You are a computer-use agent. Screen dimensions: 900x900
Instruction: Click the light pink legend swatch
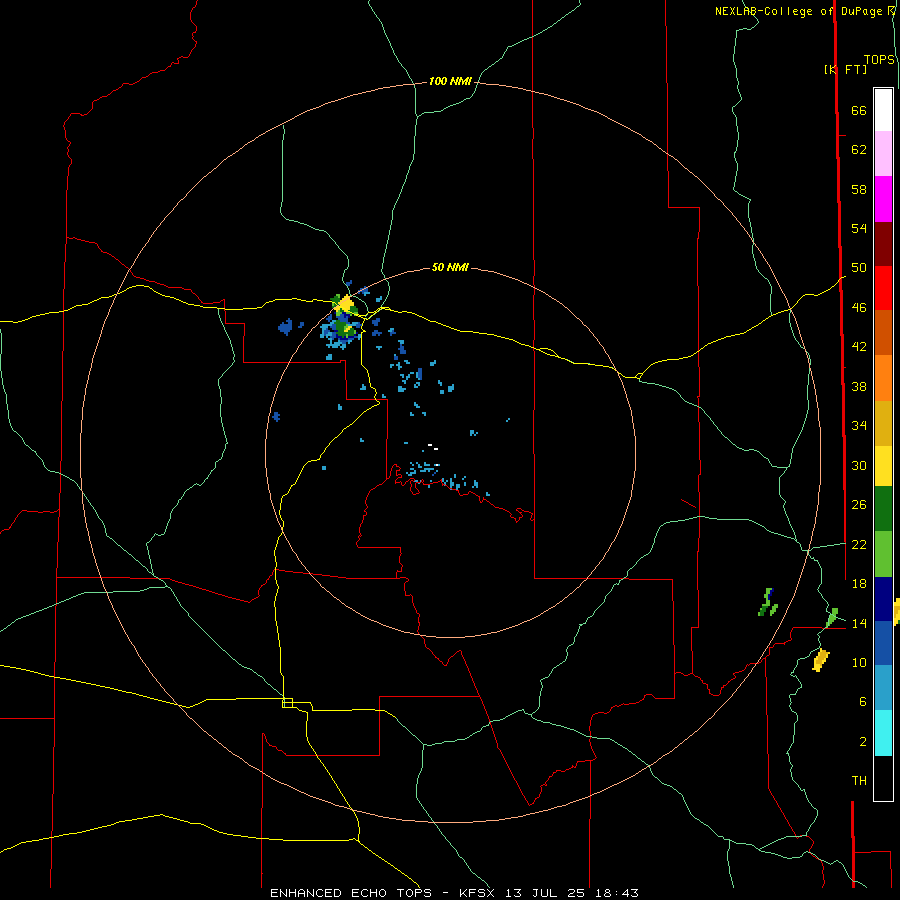(x=883, y=154)
